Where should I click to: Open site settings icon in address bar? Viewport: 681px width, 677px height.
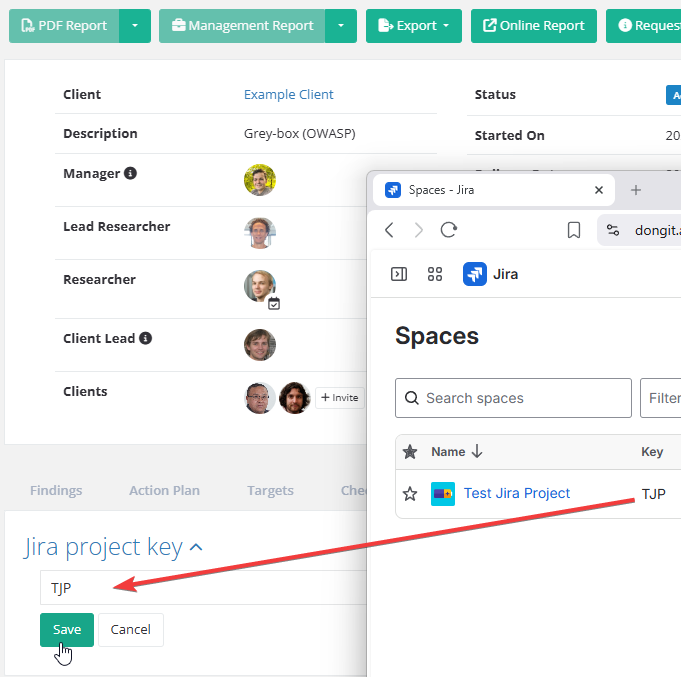click(613, 230)
